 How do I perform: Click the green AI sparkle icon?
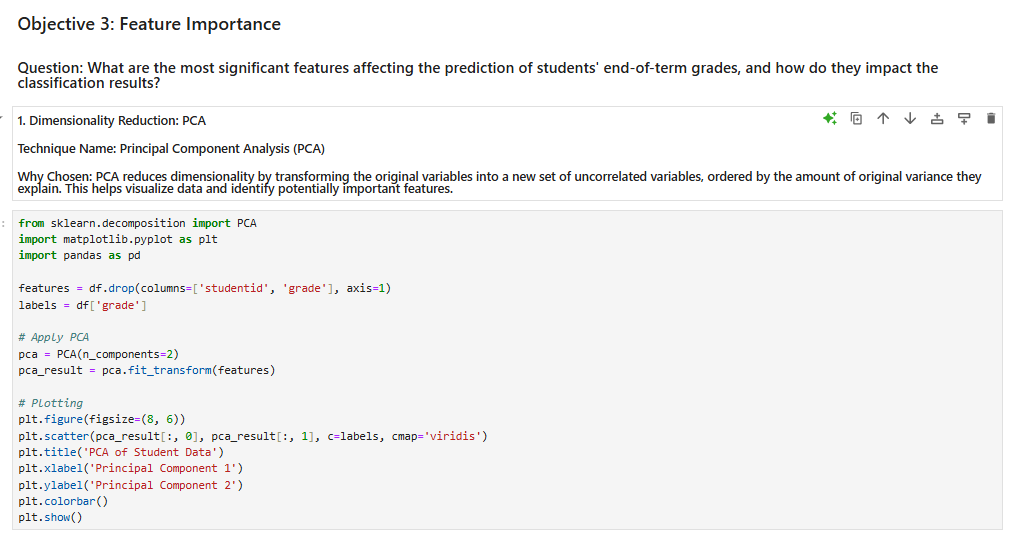[829, 119]
